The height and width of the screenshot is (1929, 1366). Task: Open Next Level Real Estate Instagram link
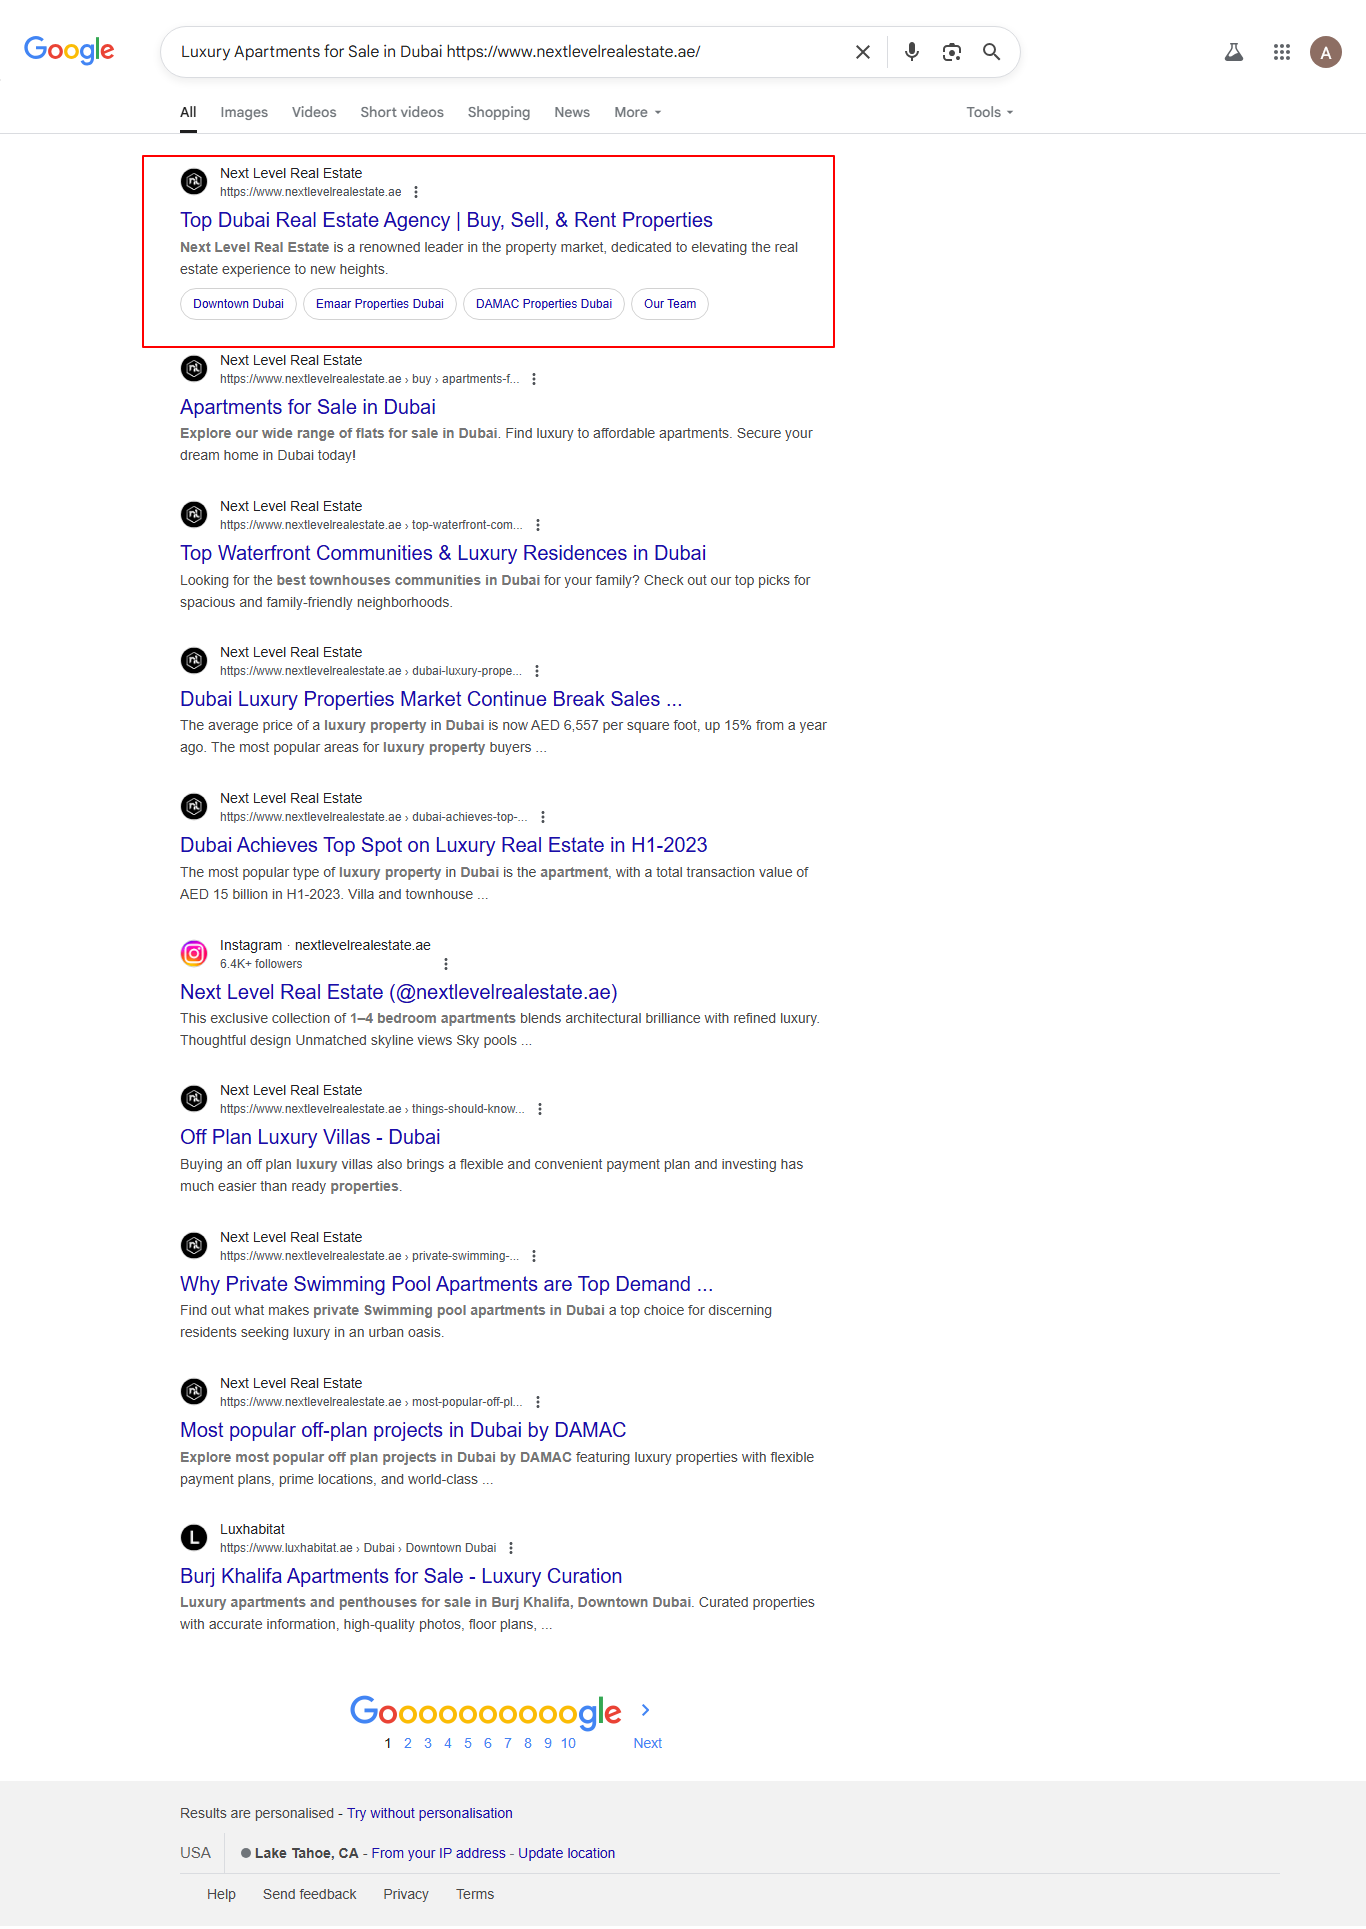pos(399,992)
